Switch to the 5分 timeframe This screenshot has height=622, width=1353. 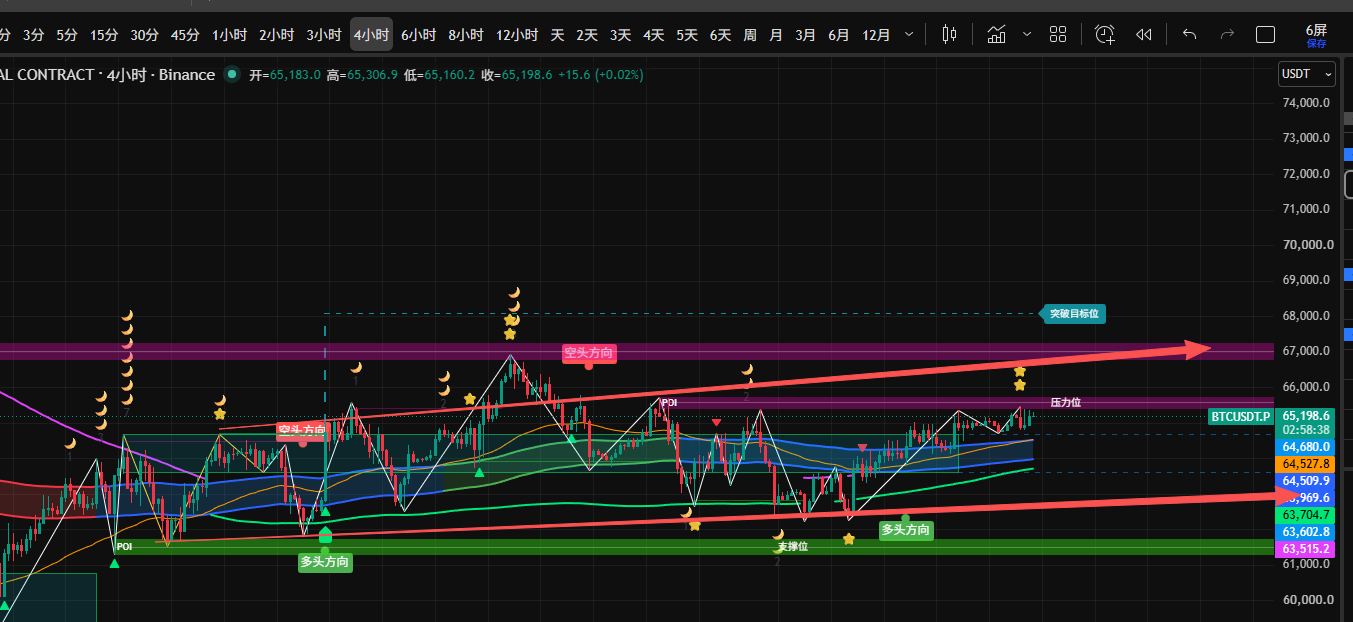[67, 34]
